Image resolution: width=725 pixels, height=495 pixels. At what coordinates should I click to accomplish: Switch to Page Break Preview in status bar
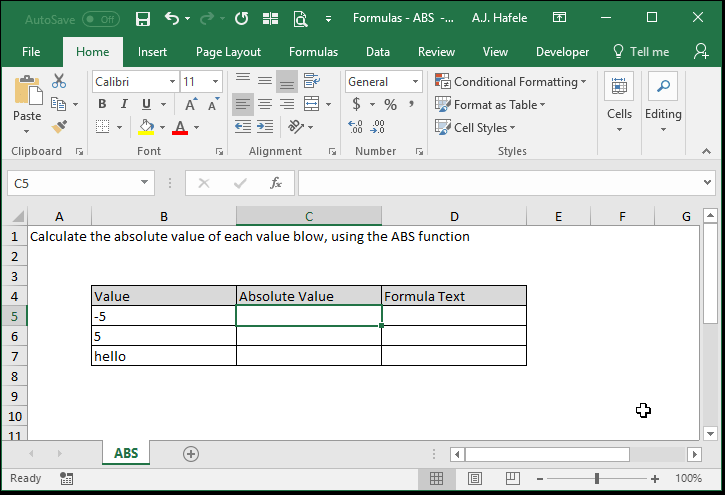click(512, 478)
